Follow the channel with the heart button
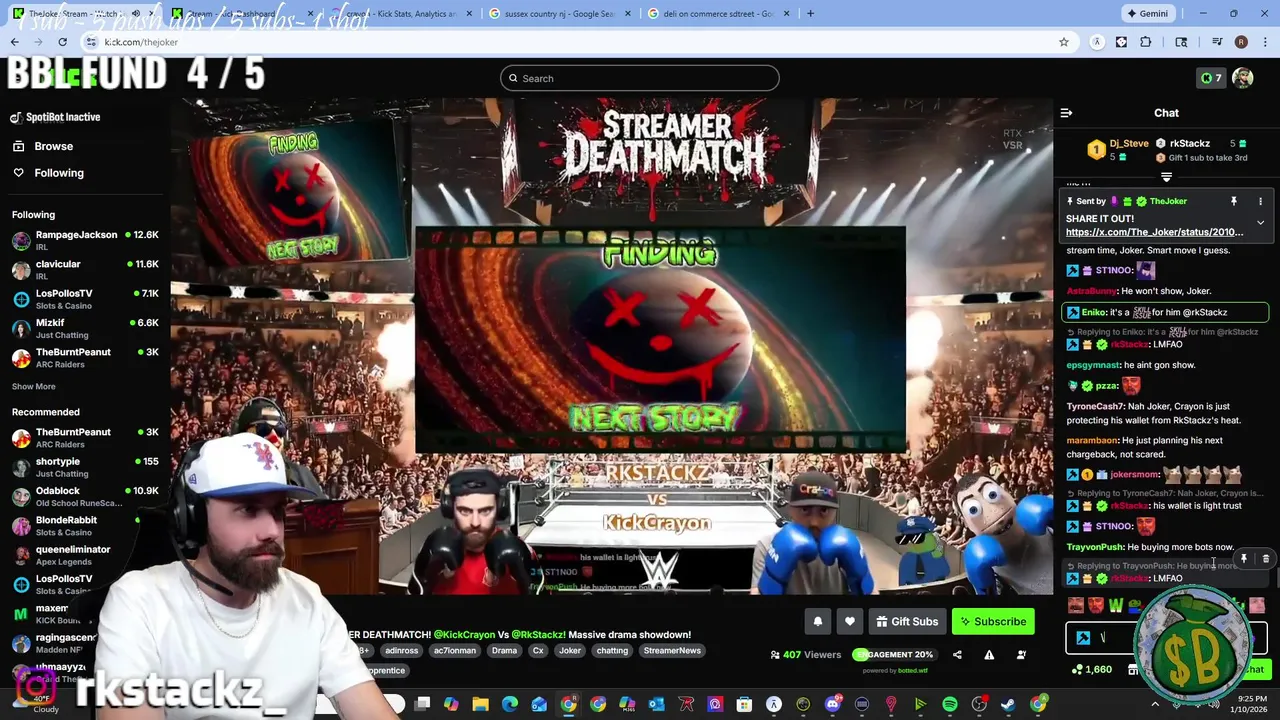Image resolution: width=1280 pixels, height=720 pixels. pos(850,622)
